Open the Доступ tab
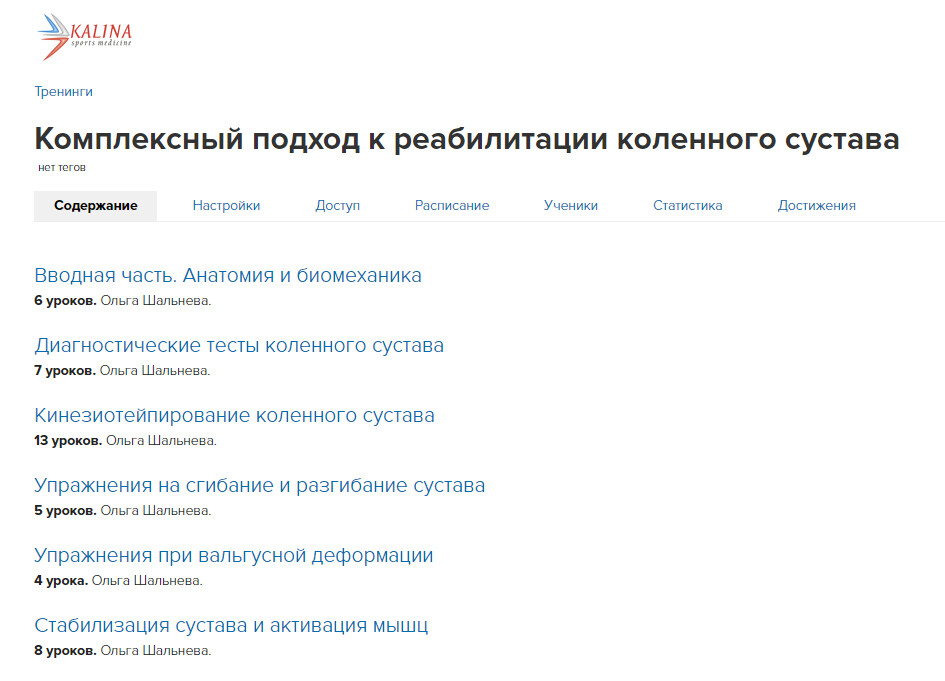 [338, 206]
